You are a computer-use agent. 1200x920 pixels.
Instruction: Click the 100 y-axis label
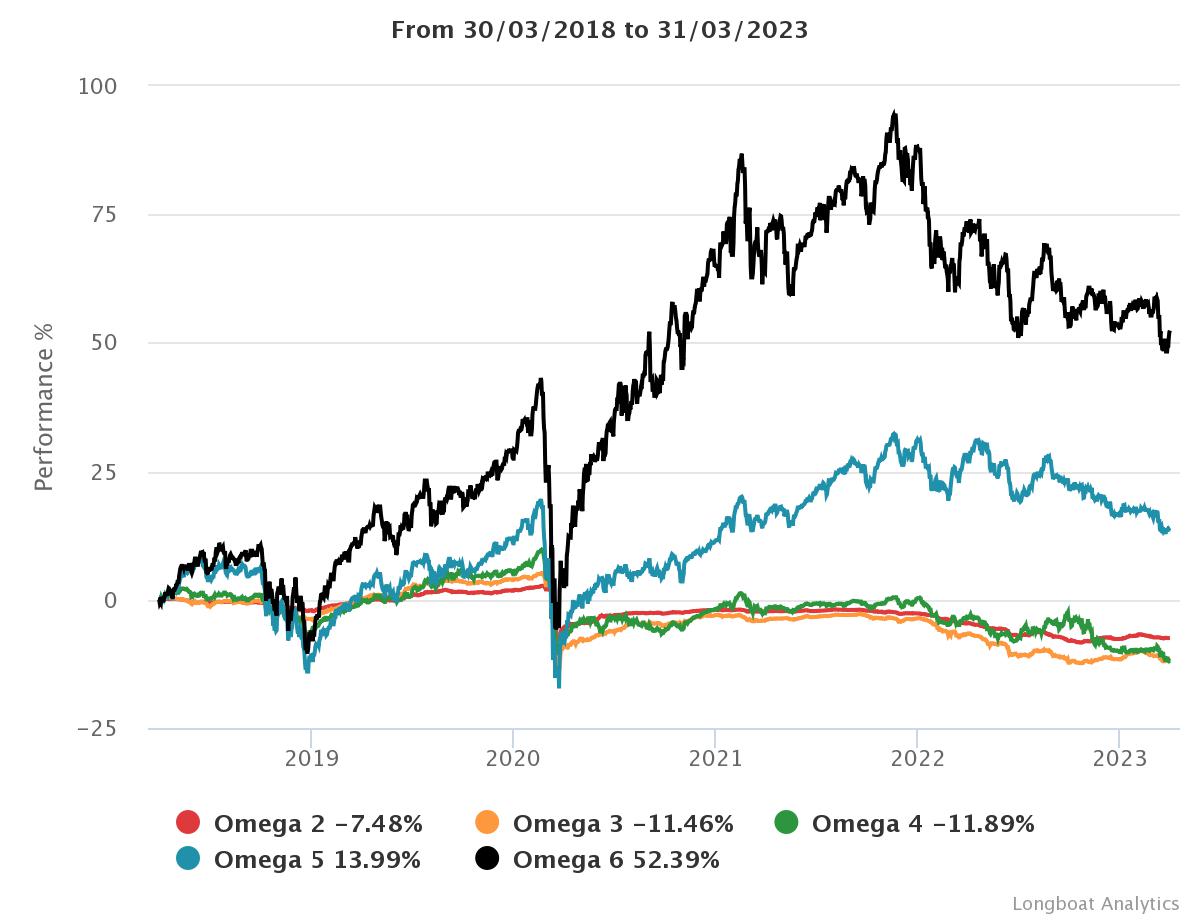(98, 87)
